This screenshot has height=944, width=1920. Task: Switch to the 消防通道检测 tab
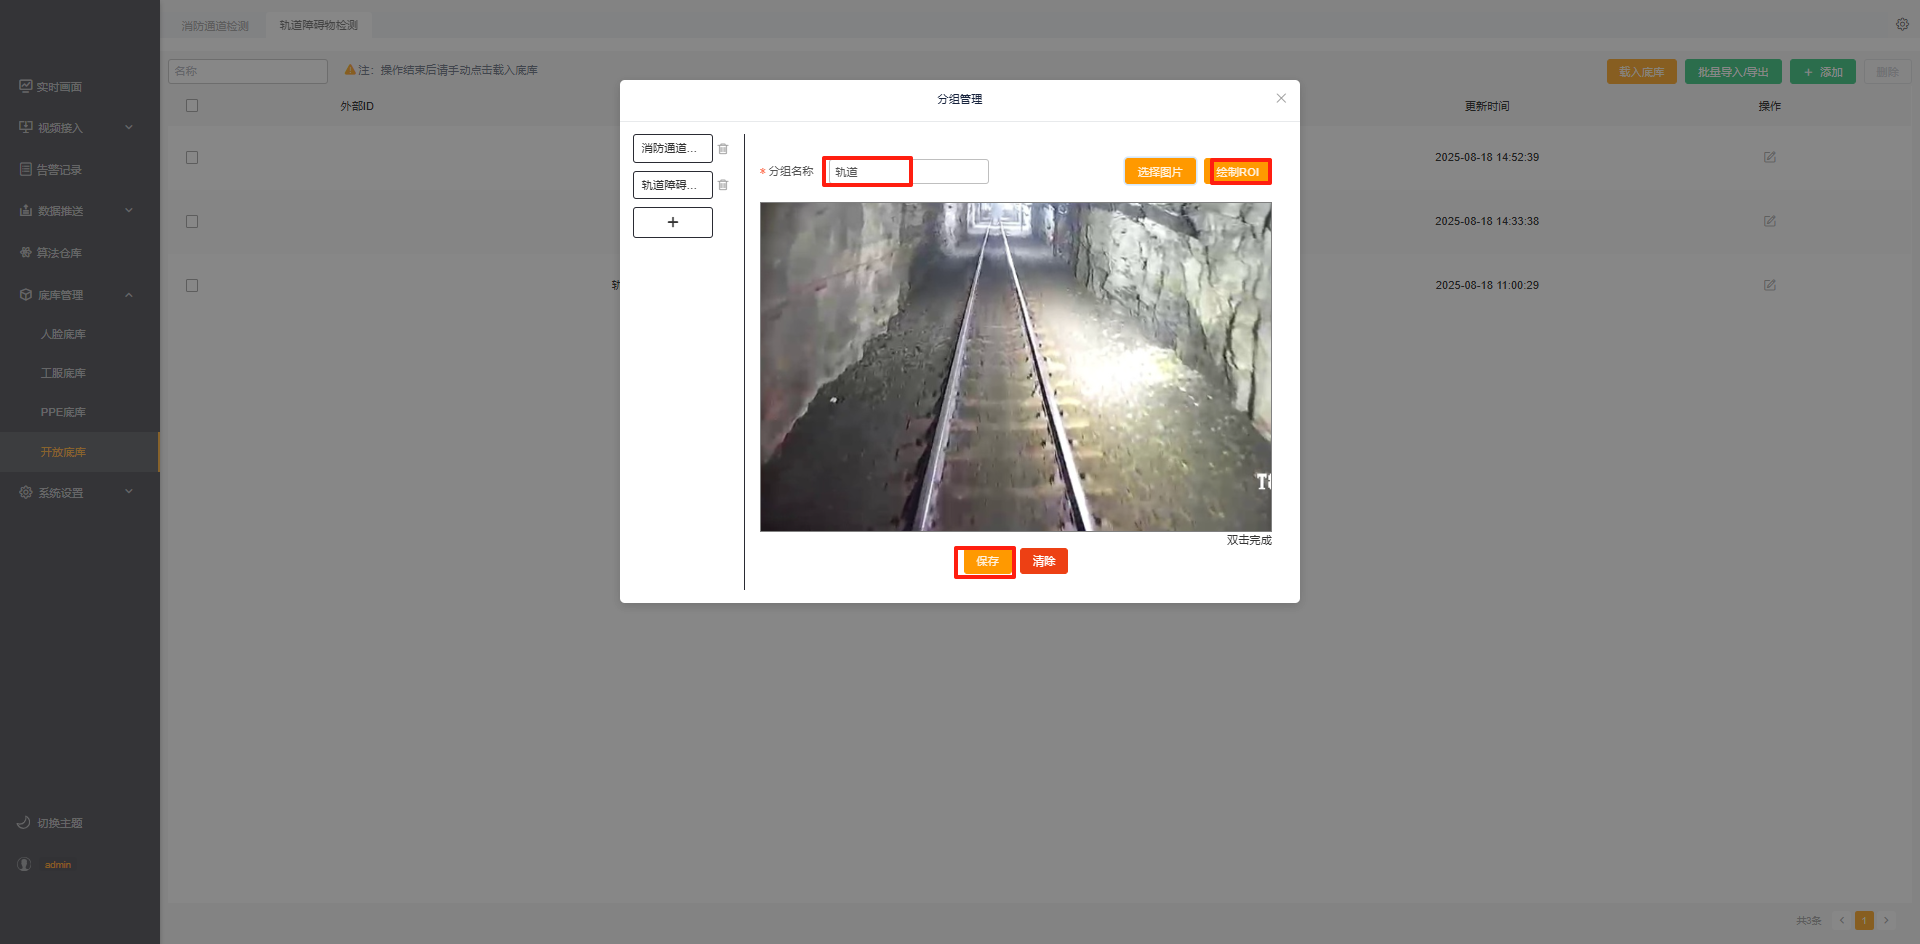[215, 26]
